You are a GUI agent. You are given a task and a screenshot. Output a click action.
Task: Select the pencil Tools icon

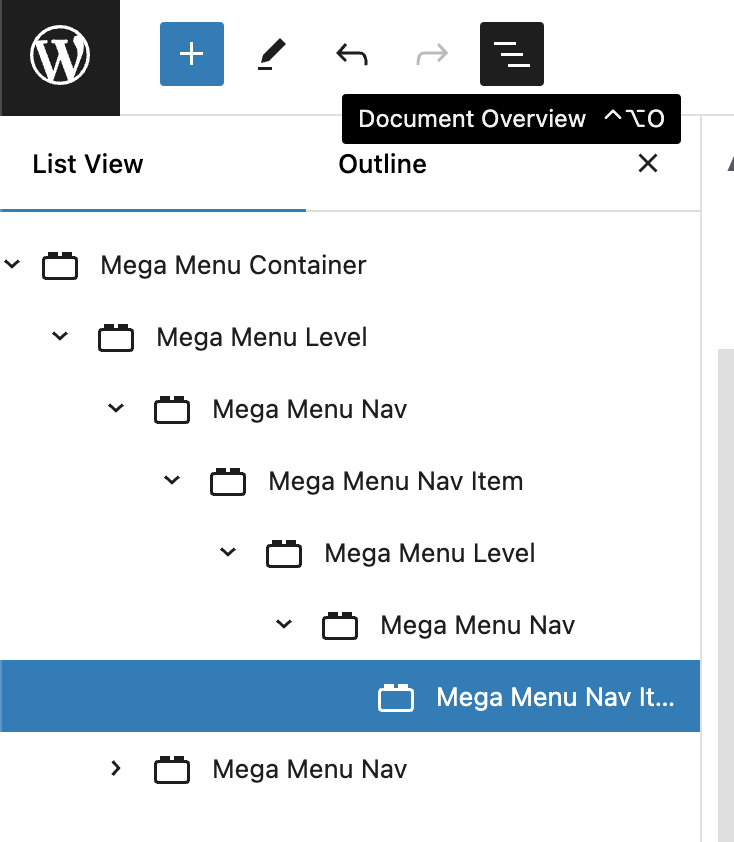coord(266,54)
